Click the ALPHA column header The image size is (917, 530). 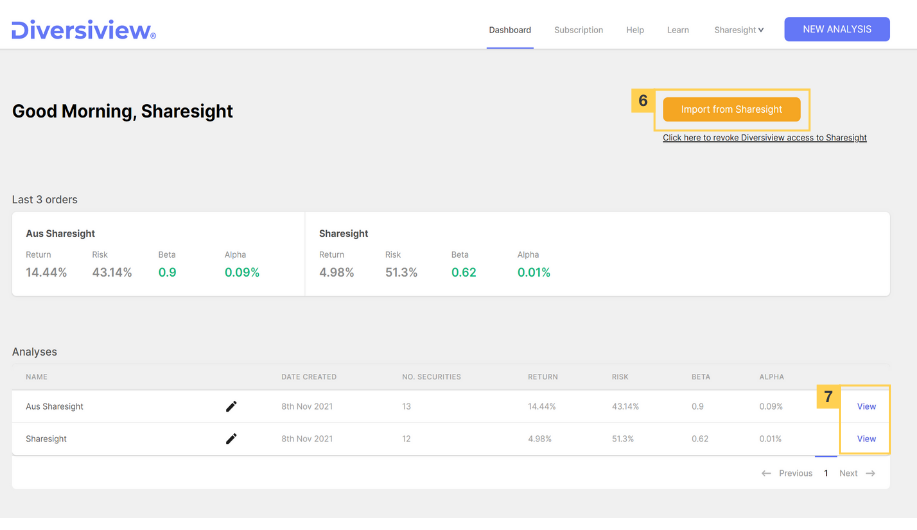(x=771, y=377)
